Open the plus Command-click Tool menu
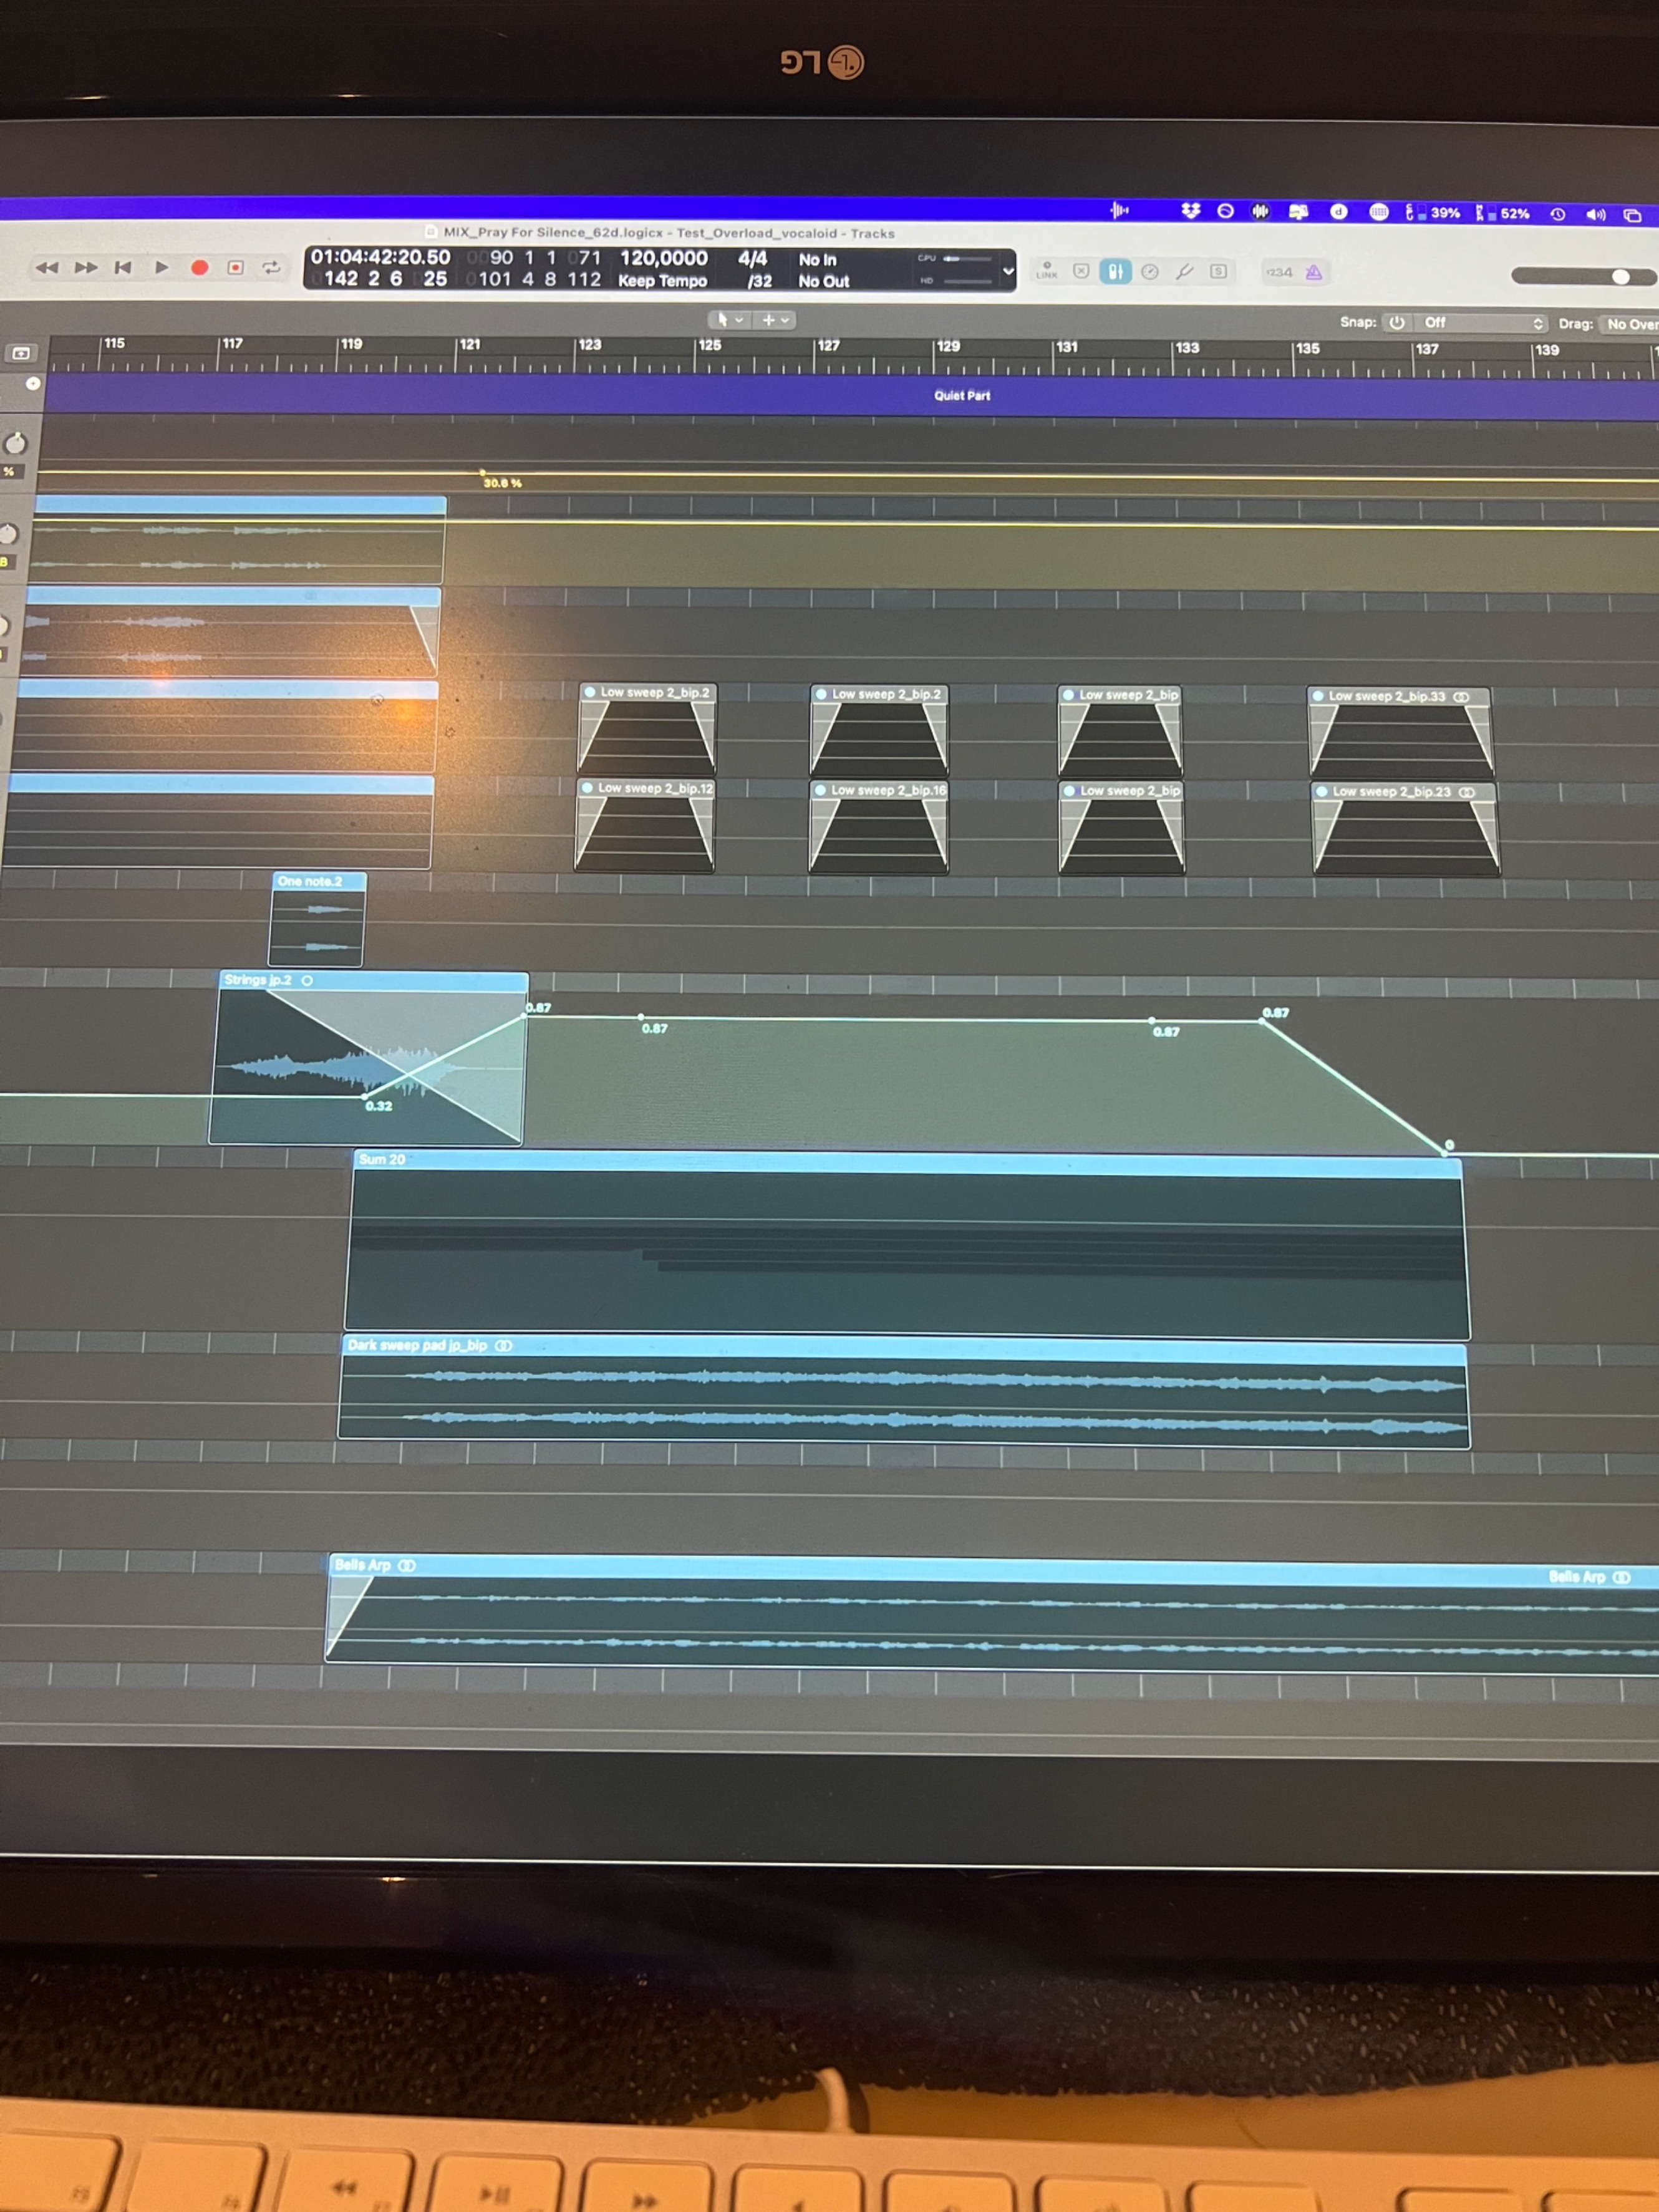Screen dimensions: 1659x2212 (775, 320)
